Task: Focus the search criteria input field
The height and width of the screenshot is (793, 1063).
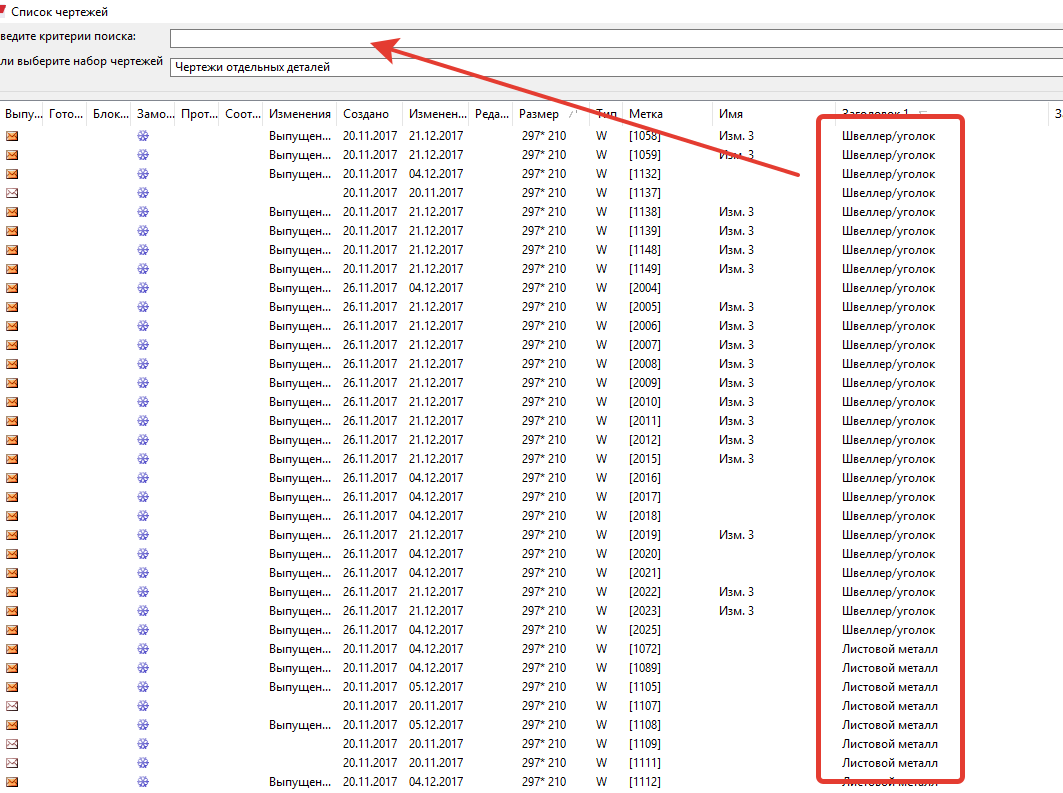Action: [615, 38]
